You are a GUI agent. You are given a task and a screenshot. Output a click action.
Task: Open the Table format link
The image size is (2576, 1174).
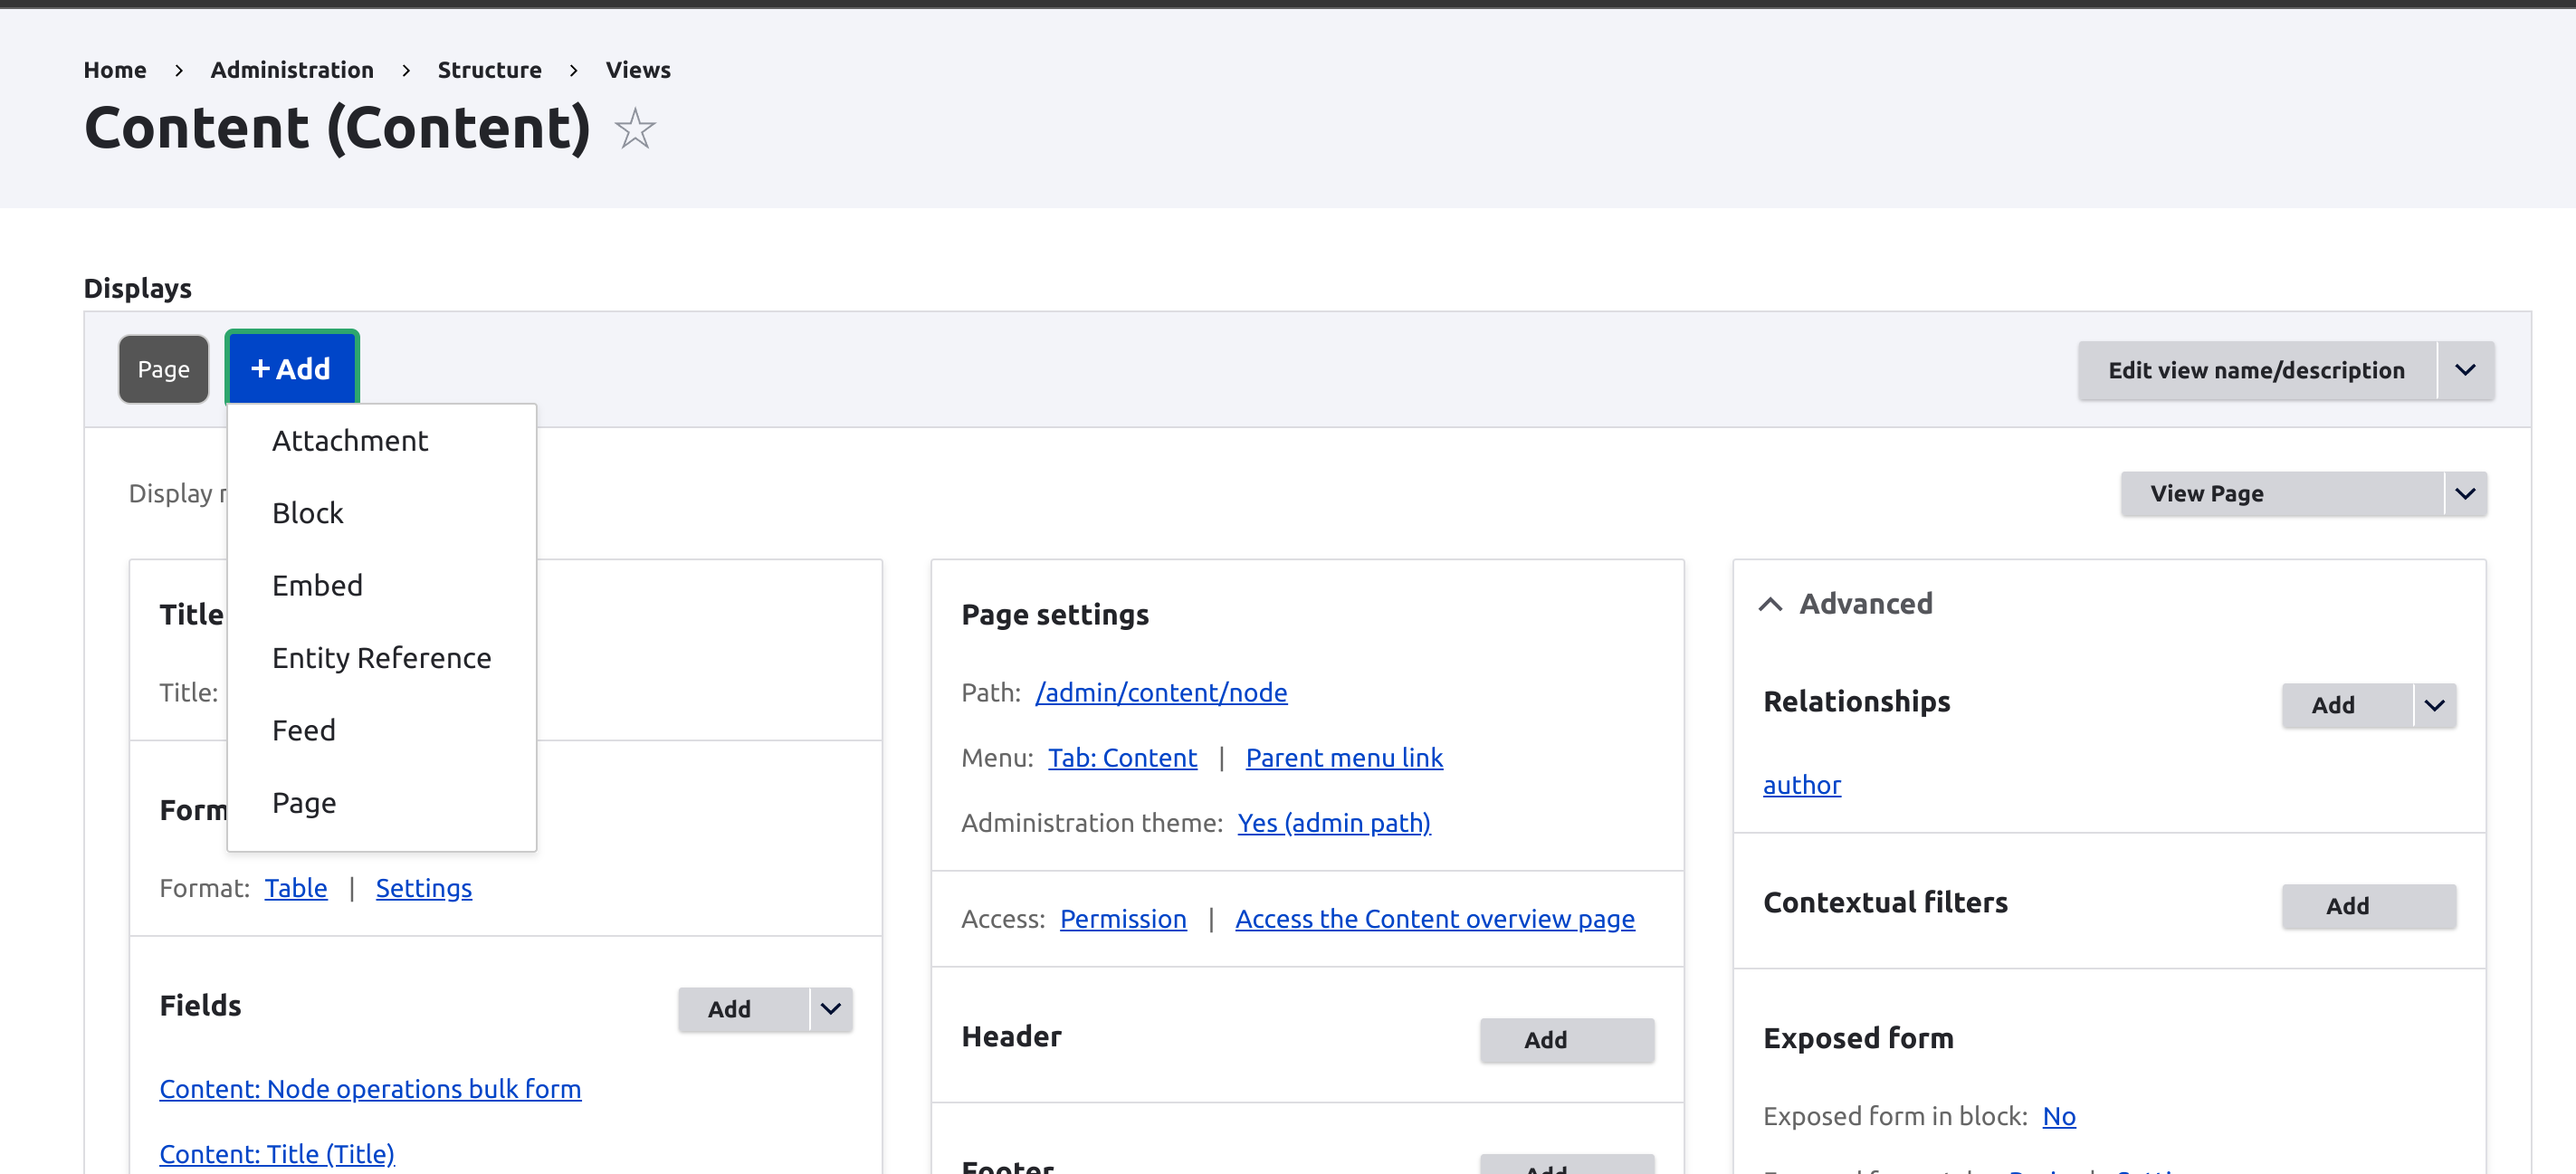295,888
